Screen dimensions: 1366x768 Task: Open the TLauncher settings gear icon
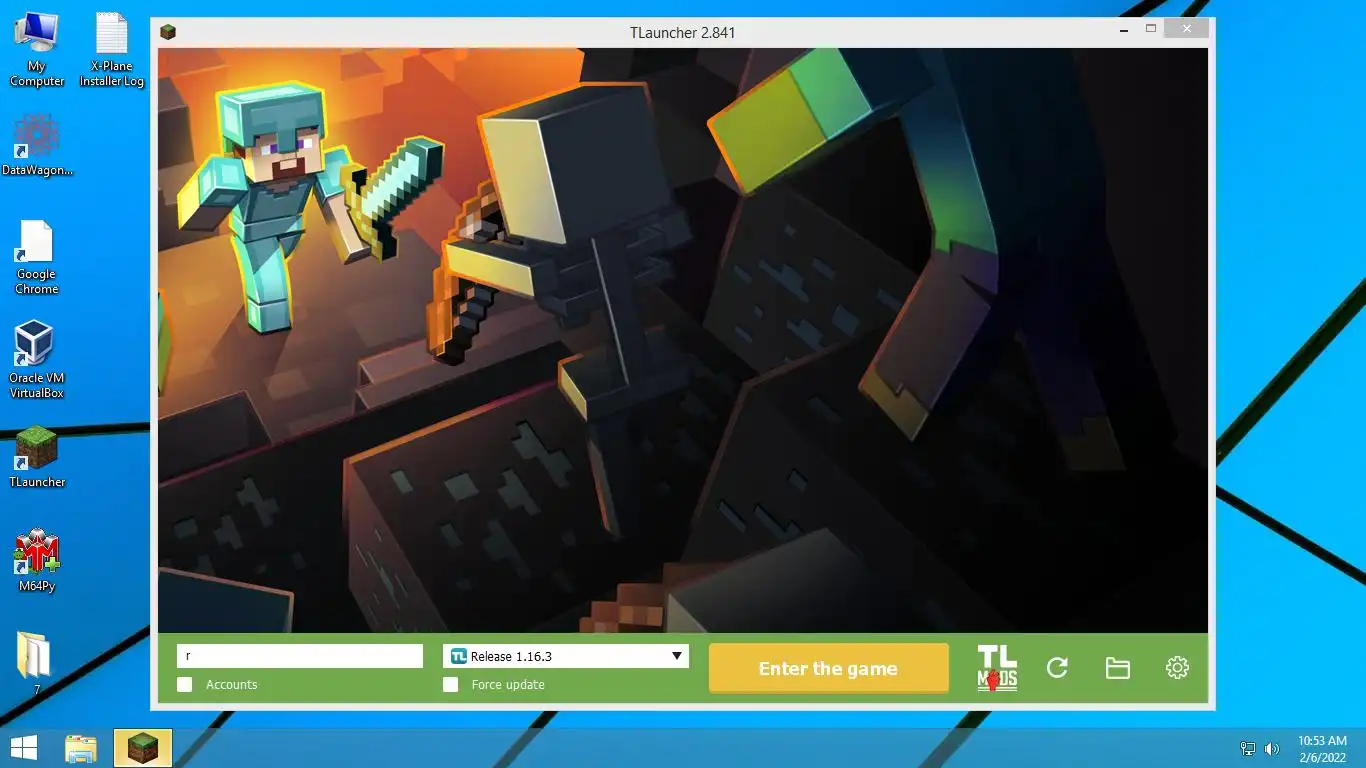(x=1177, y=668)
